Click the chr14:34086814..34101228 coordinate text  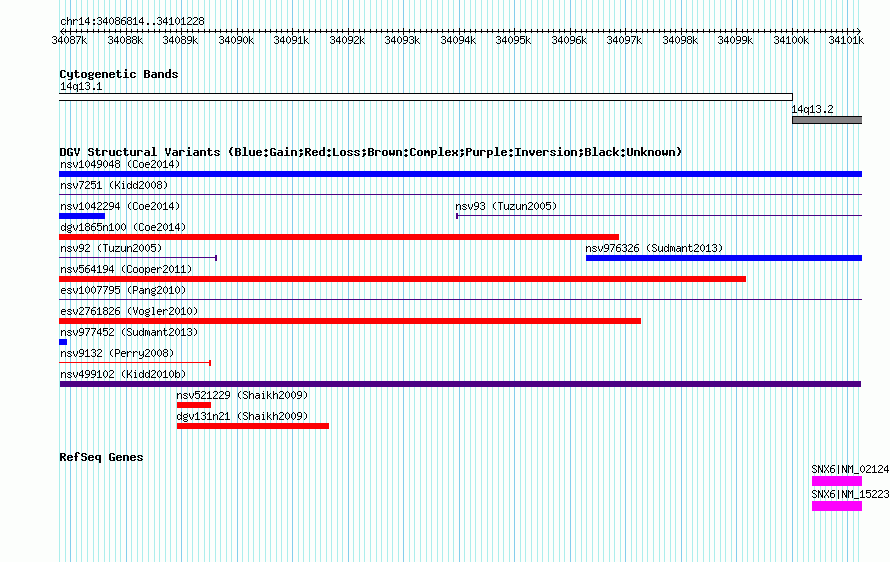click(x=132, y=21)
